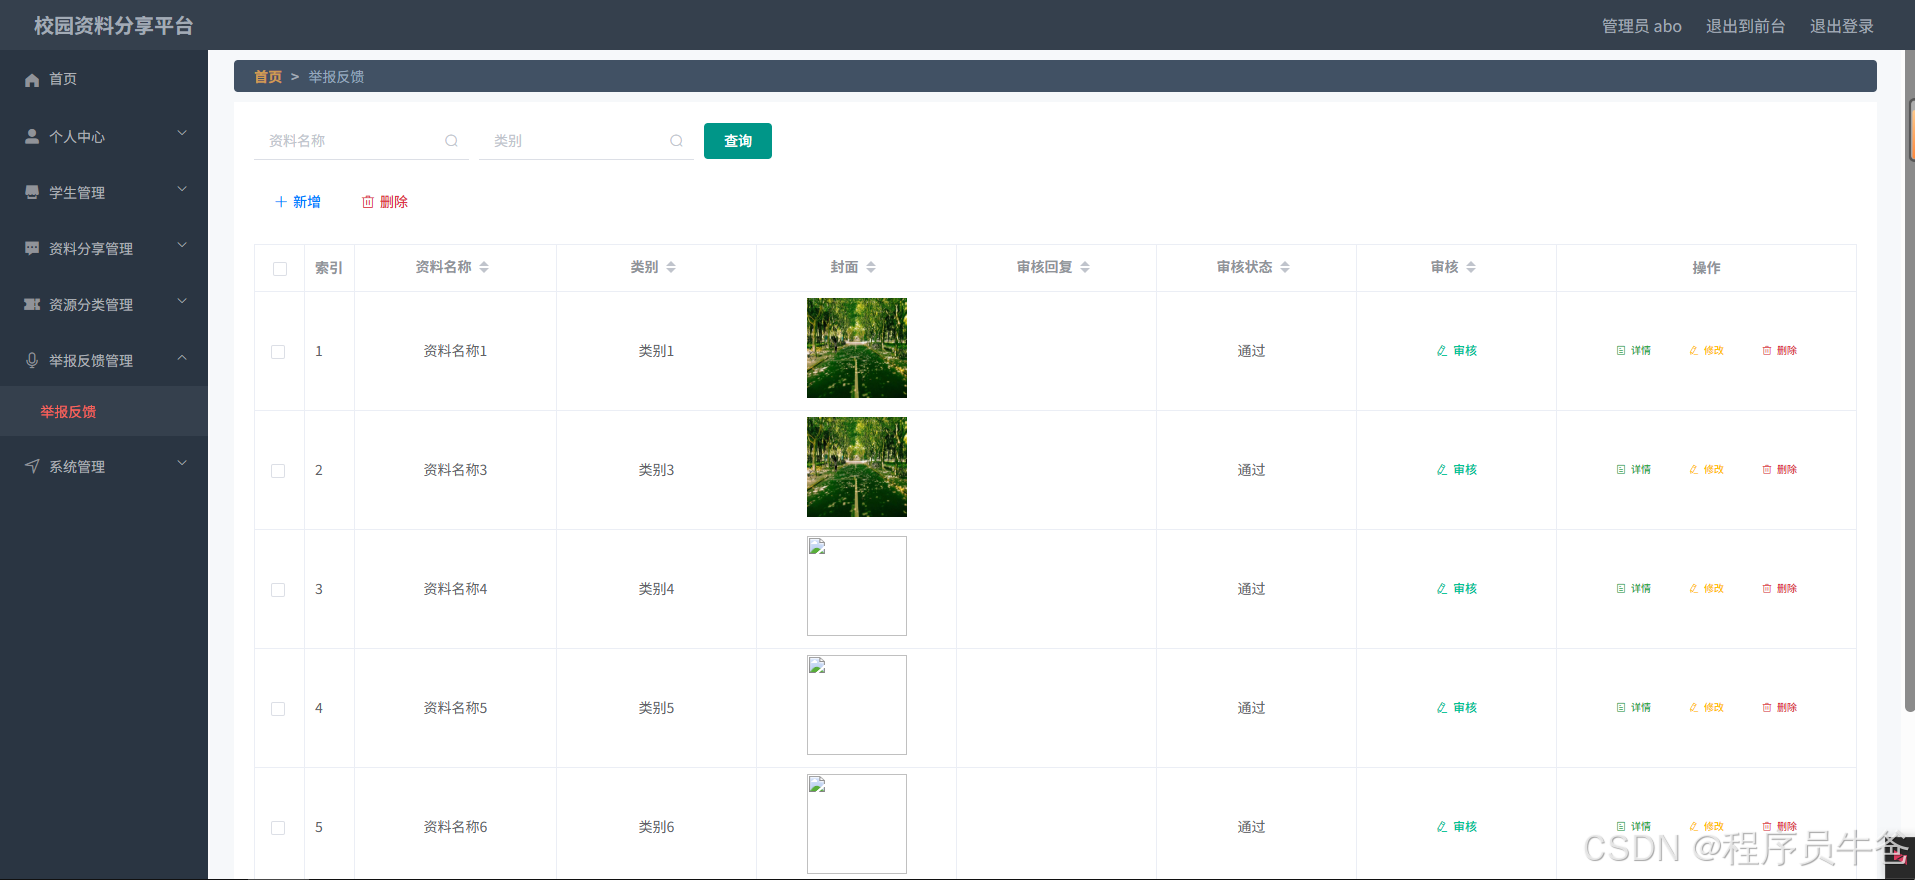Open 资料分享管理 in the sidebar

(104, 248)
